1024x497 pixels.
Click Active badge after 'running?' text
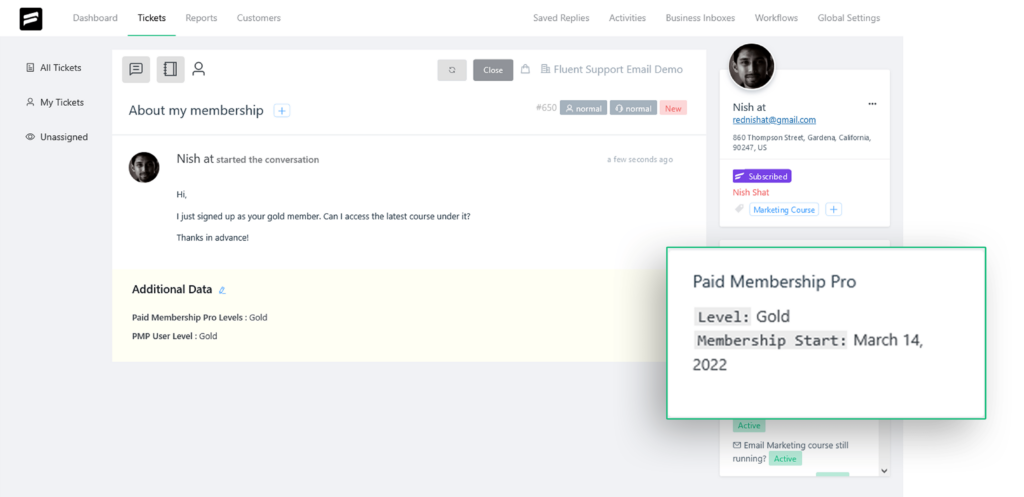[x=785, y=458]
